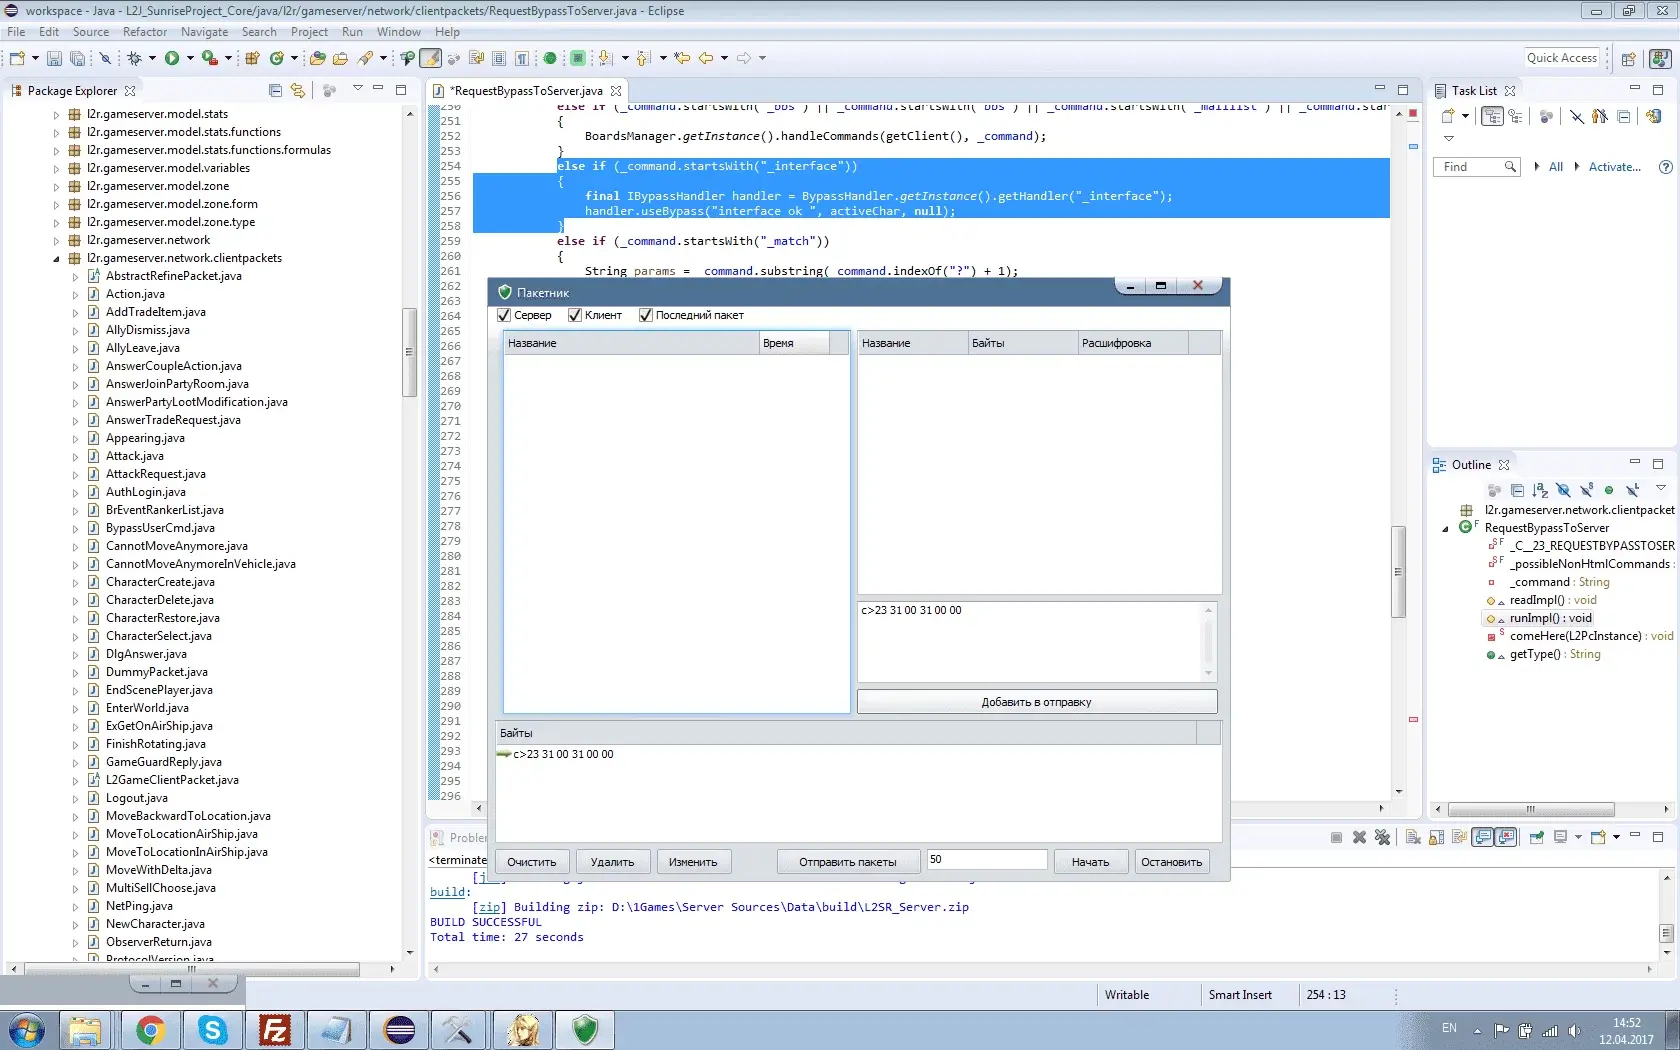Viewport: 1680px width, 1050px height.
Task: Open the Window menu
Action: 398,32
